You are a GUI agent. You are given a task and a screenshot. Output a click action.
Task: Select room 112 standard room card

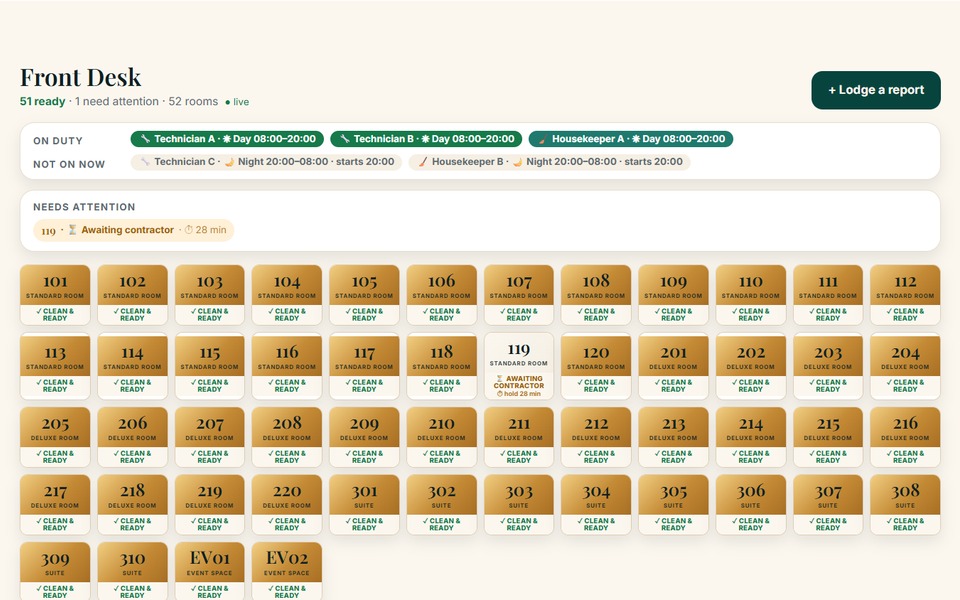905,294
